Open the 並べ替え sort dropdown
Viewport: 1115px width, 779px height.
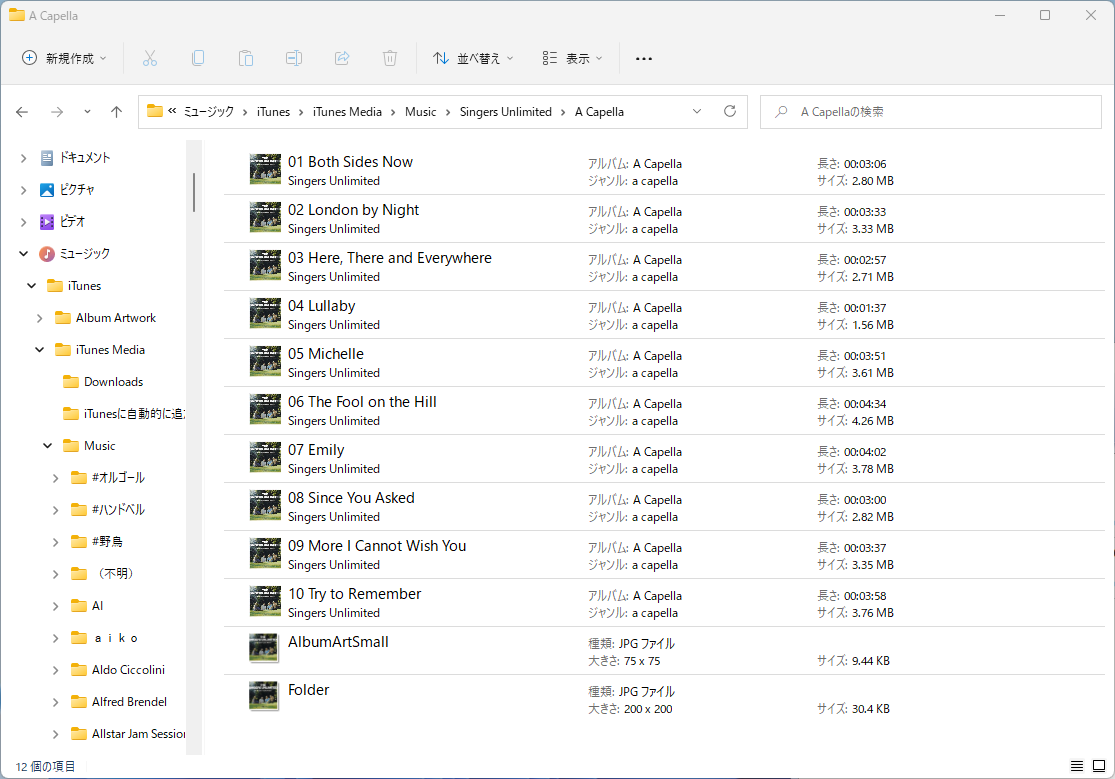[473, 58]
